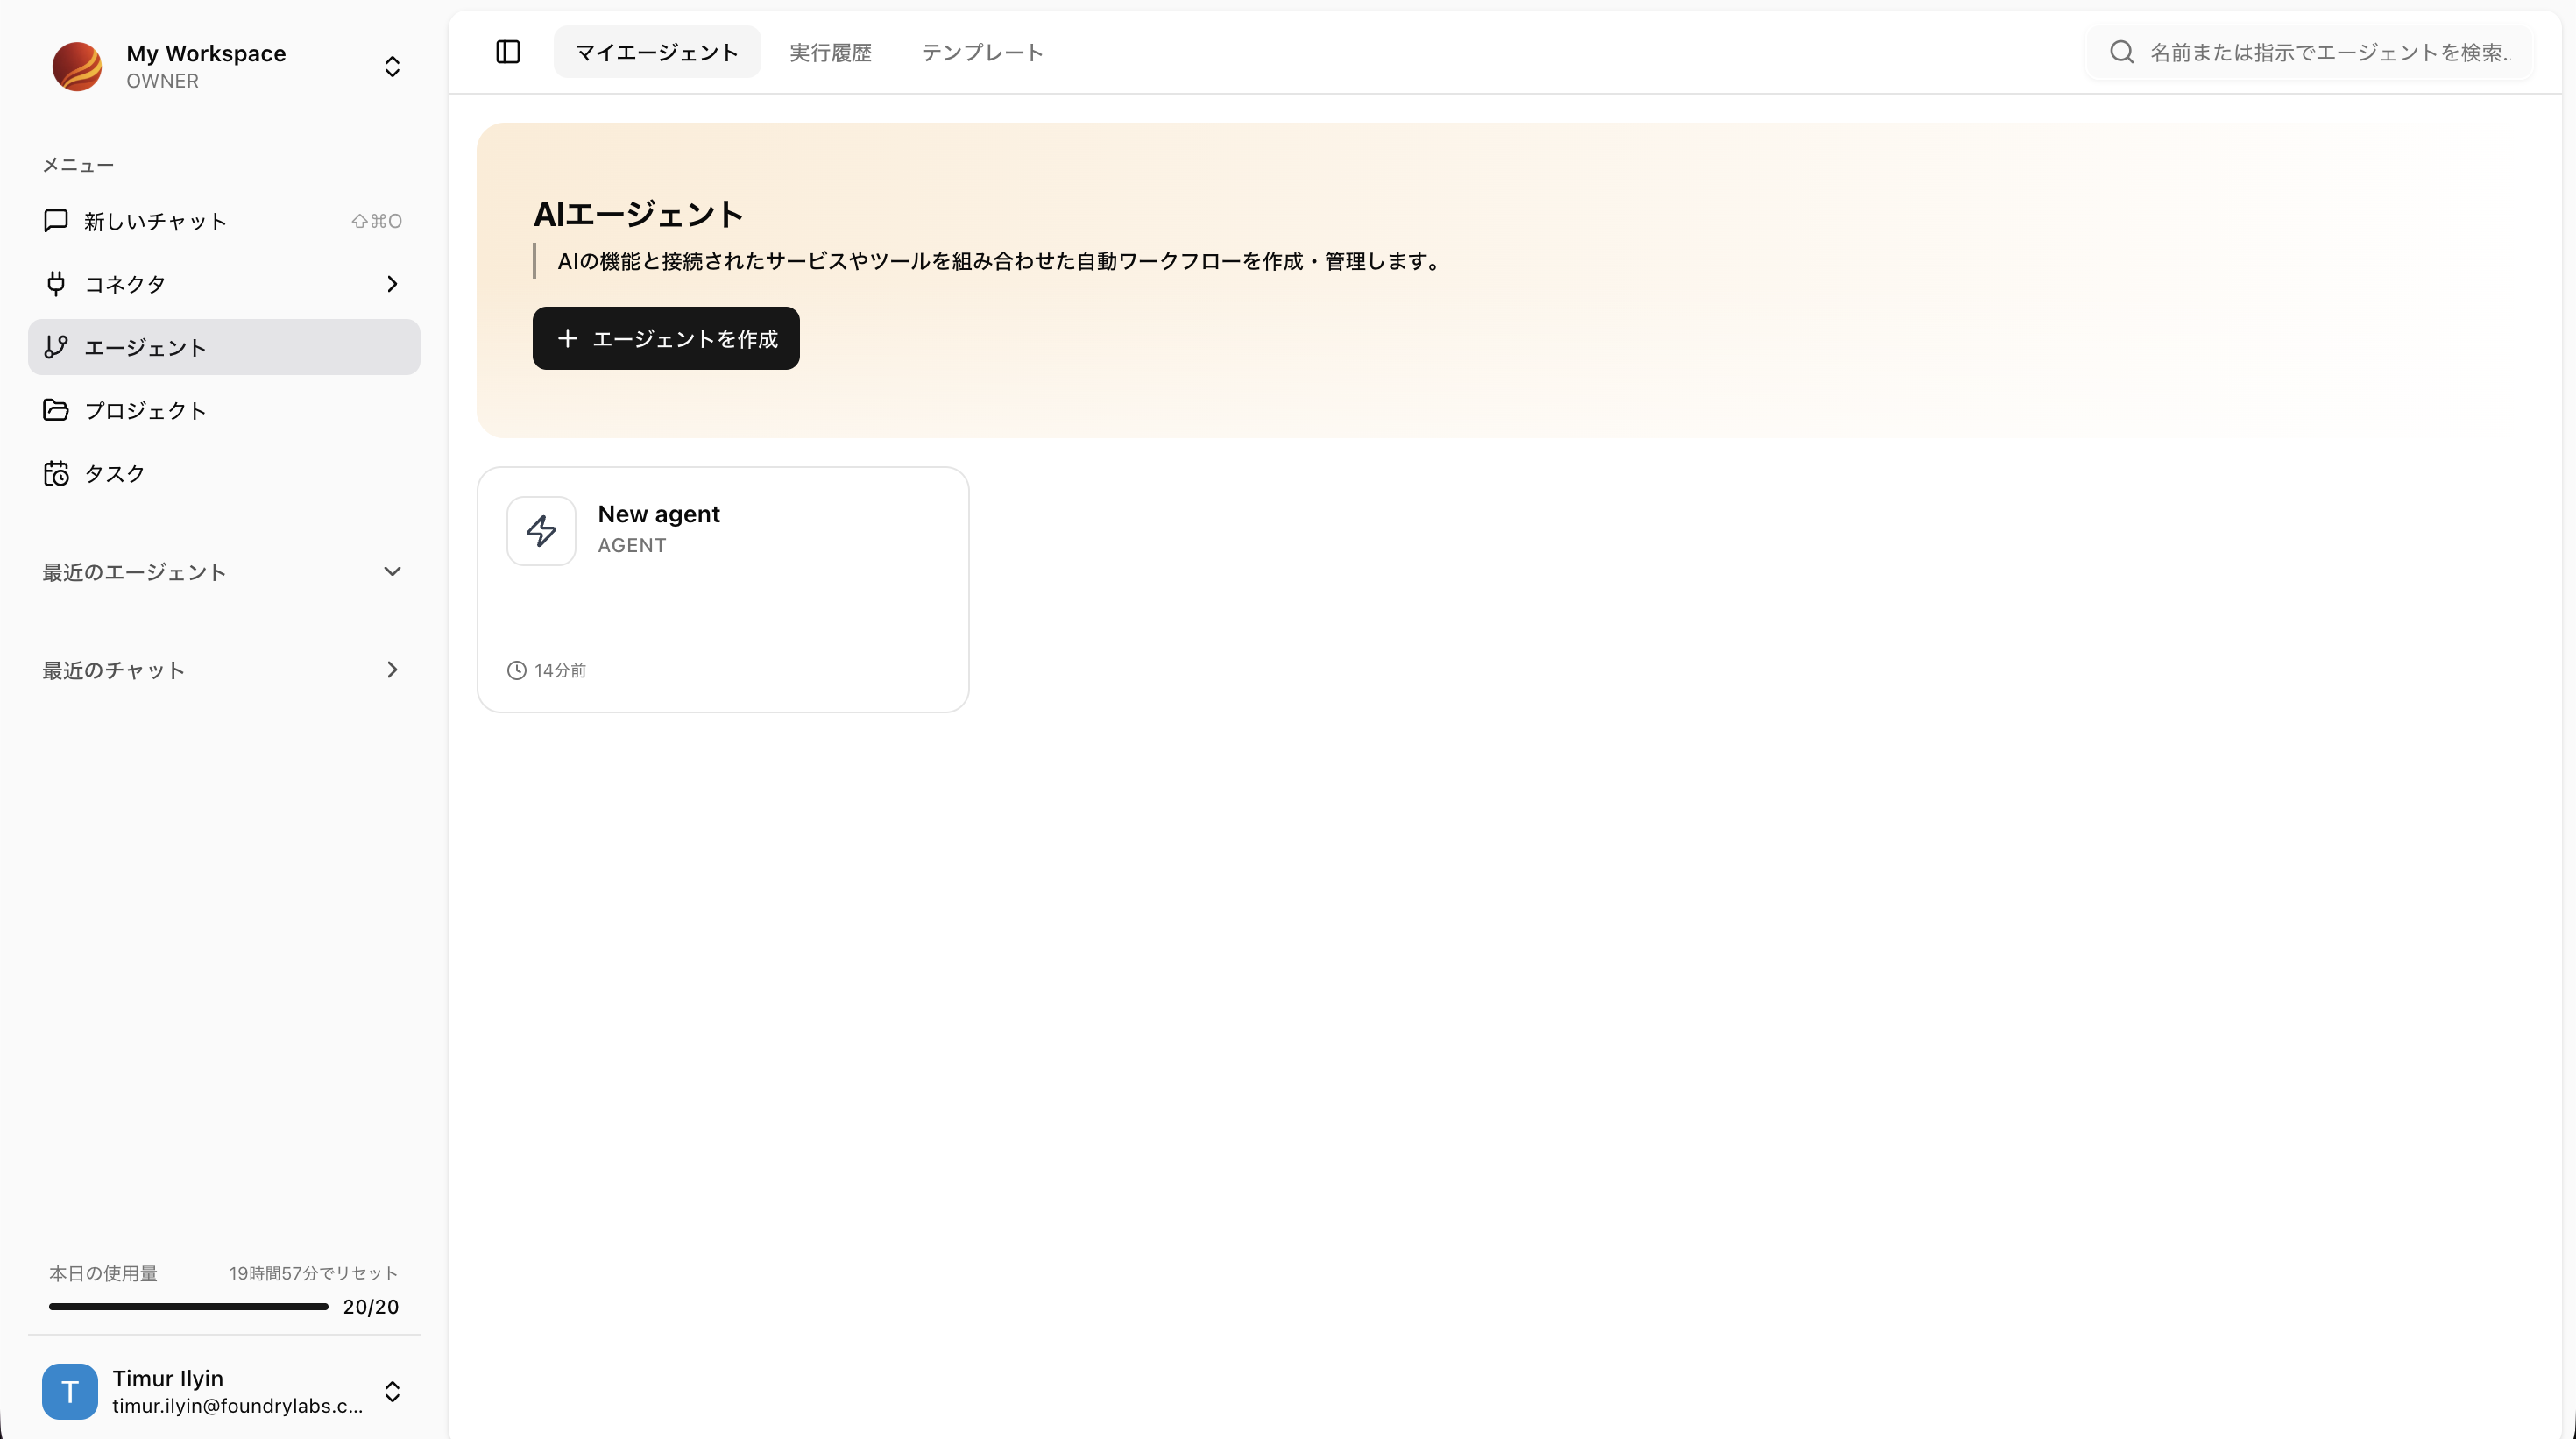
Task: Click the new chat speech bubble icon
Action: coord(56,221)
